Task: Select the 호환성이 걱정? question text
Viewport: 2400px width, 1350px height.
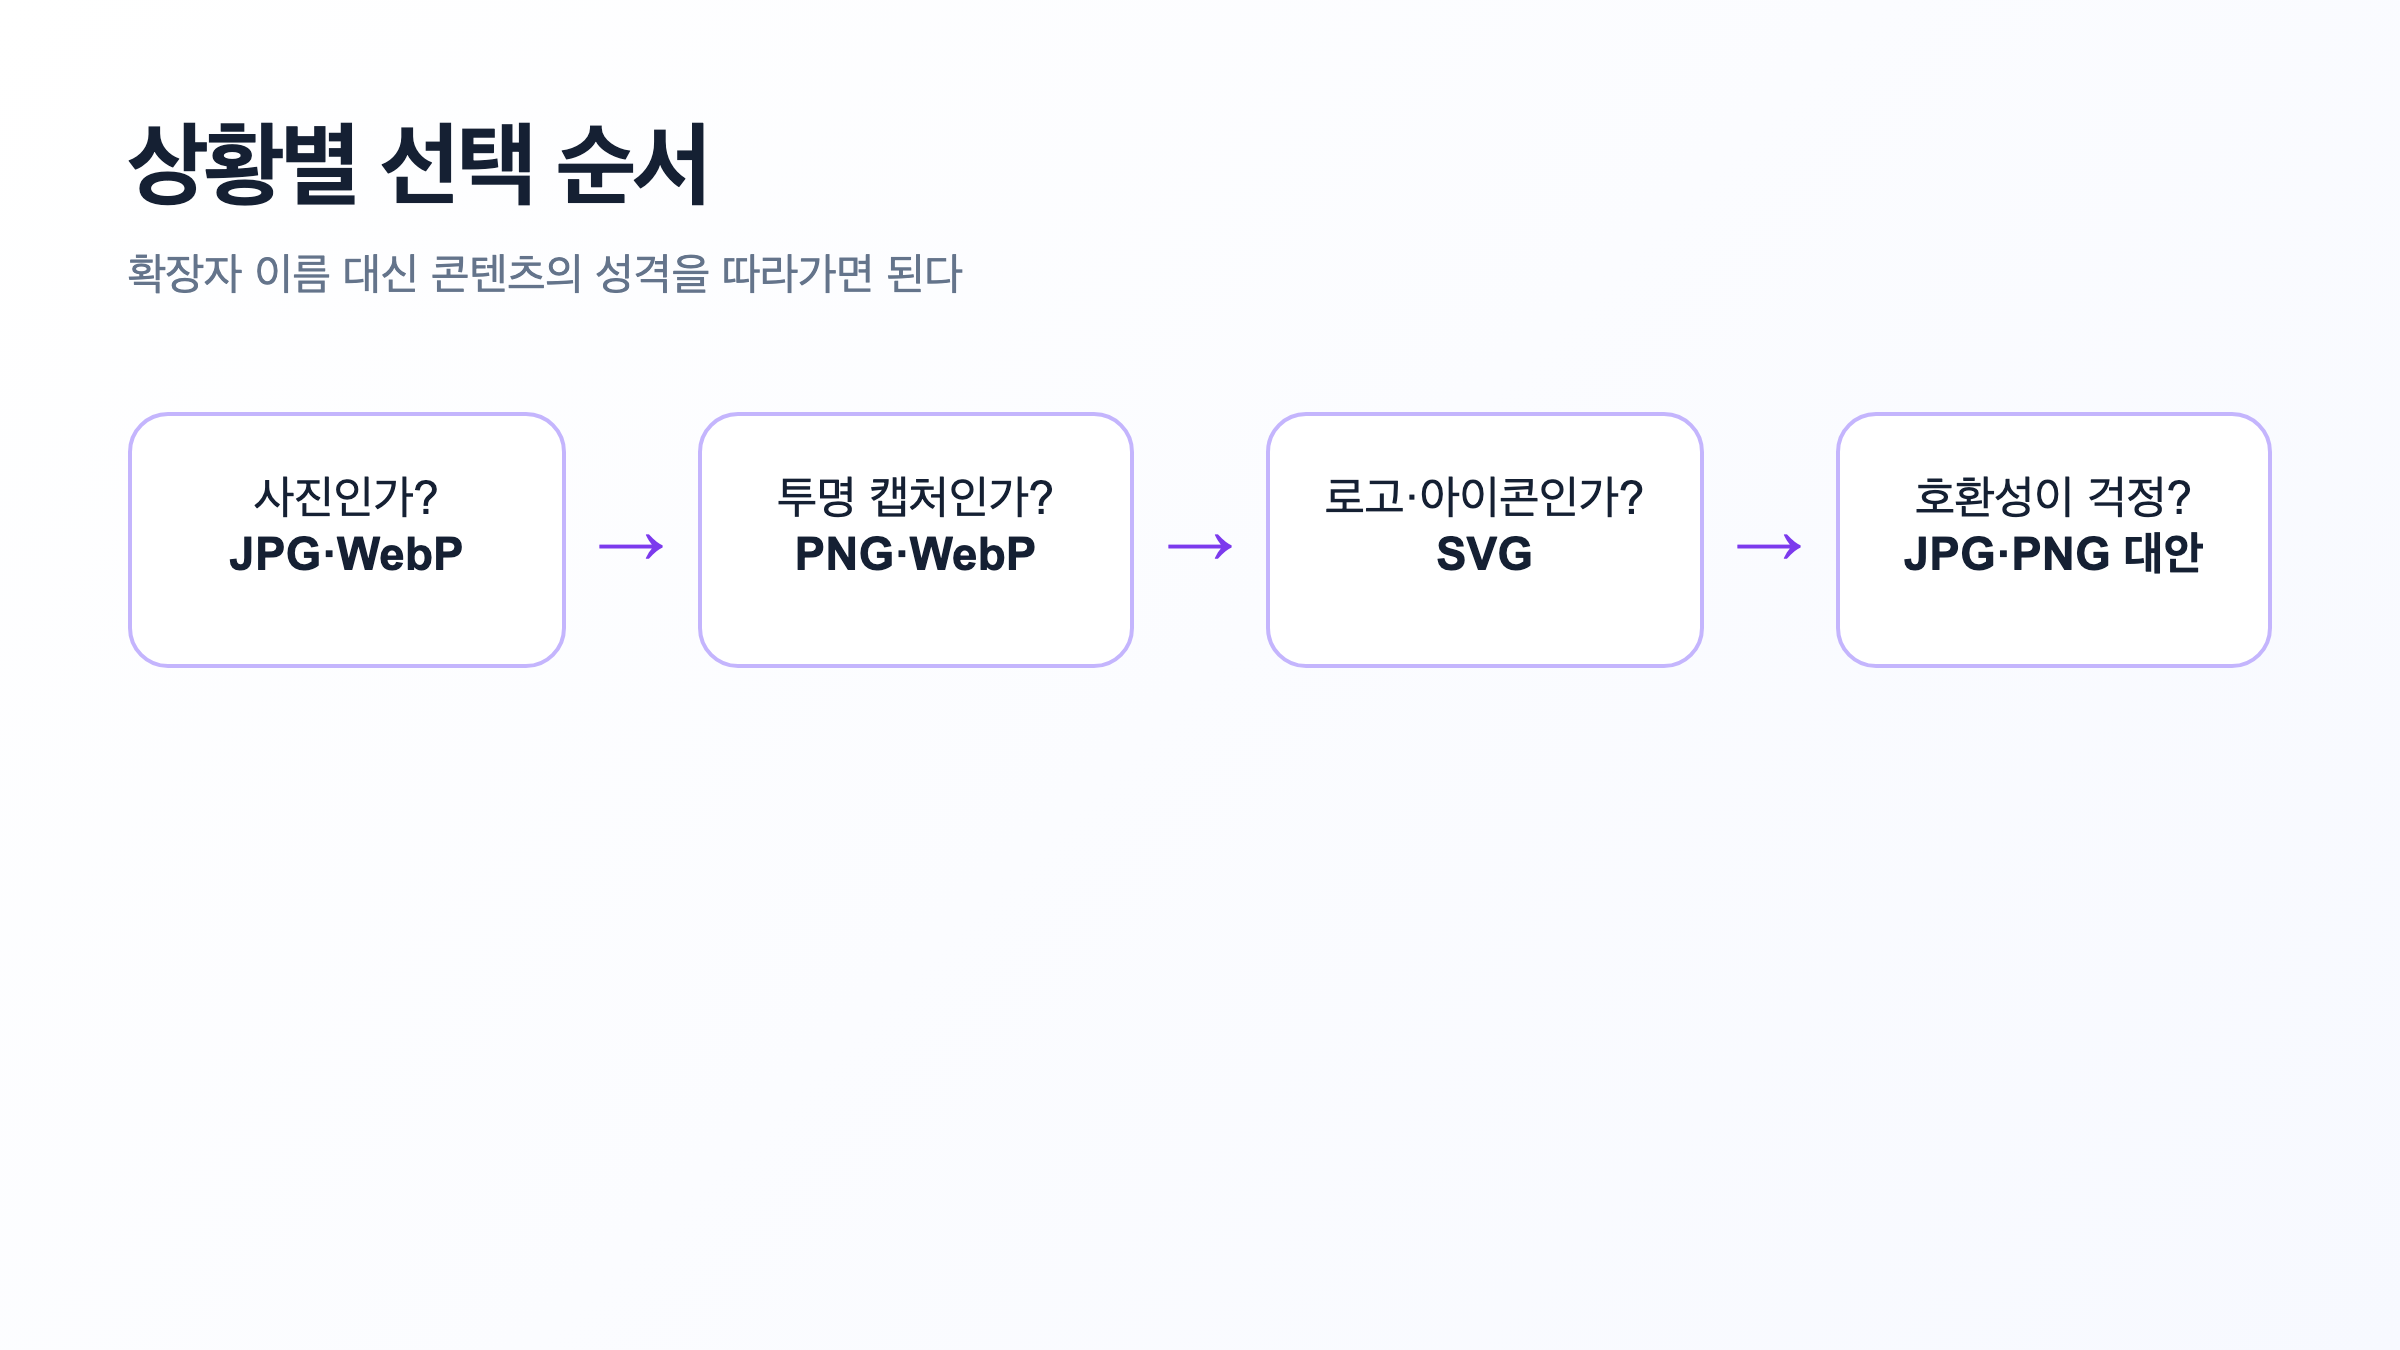Action: point(2053,497)
